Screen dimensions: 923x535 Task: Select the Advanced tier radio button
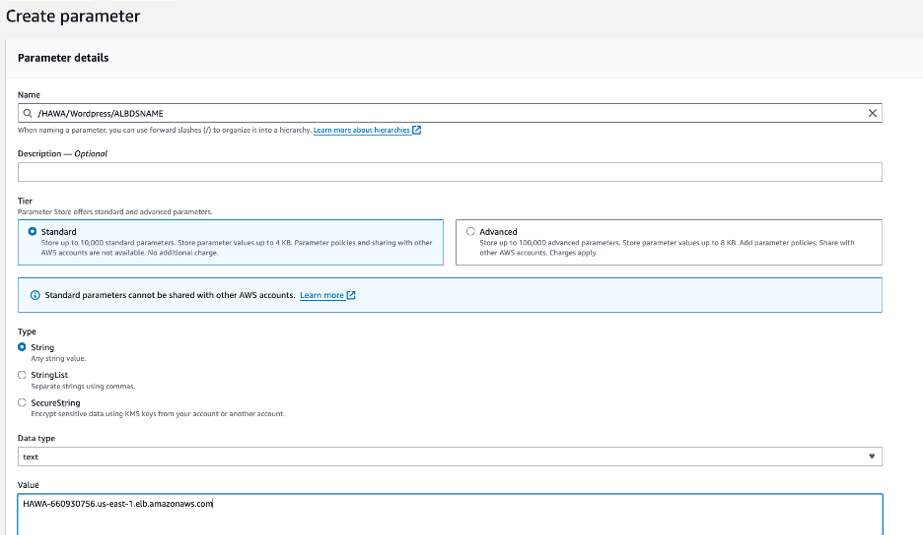(470, 231)
